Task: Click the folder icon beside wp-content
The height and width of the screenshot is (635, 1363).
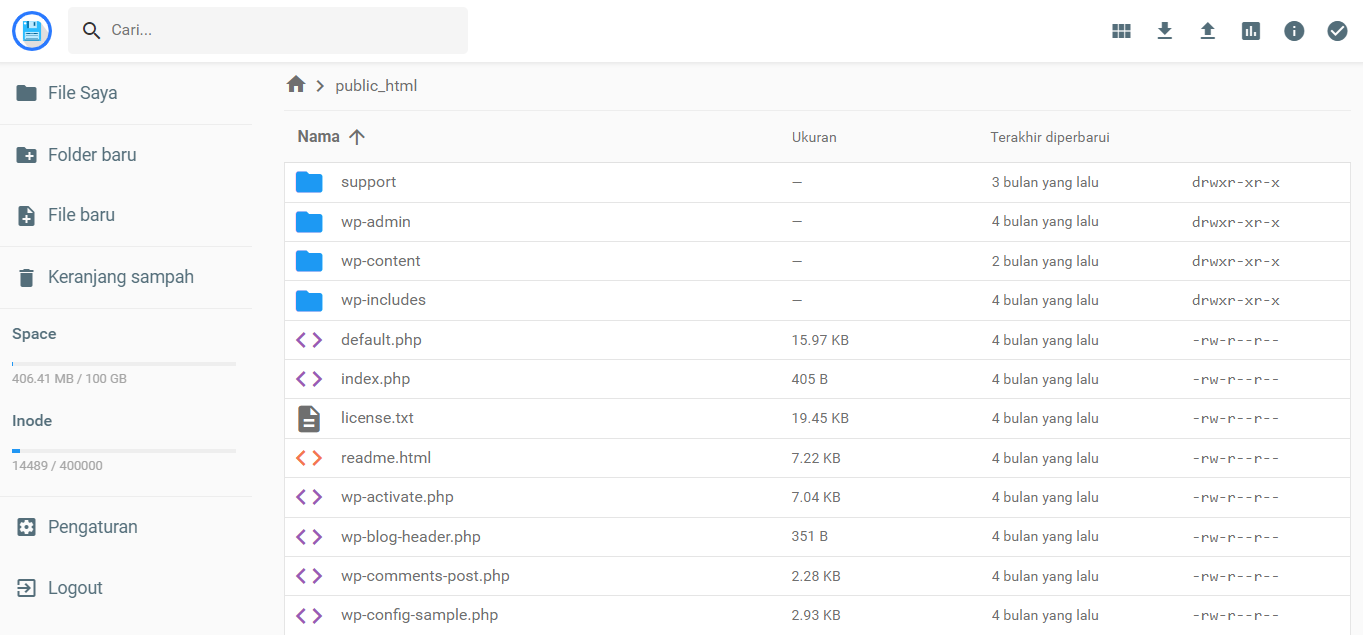Action: (309, 260)
